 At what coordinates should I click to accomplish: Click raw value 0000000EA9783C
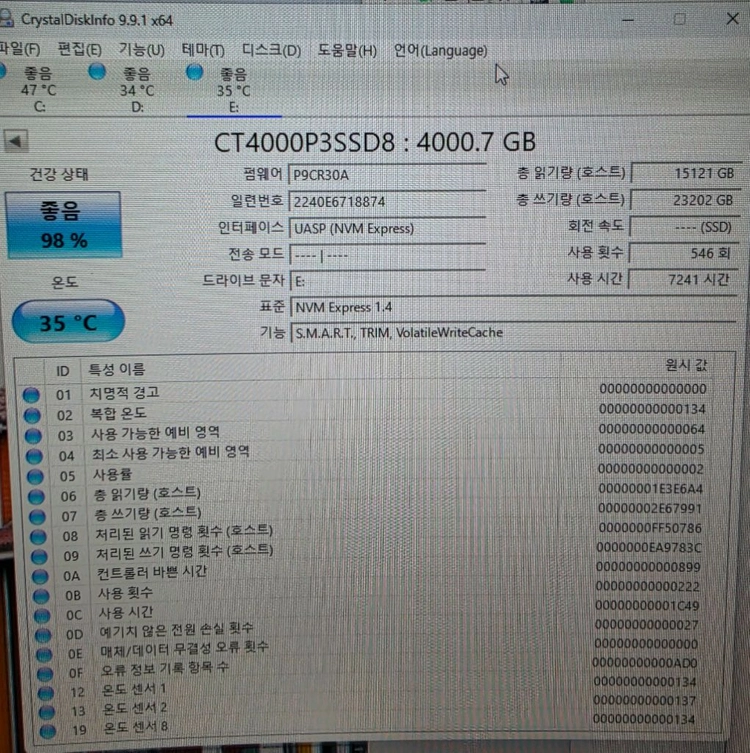[x=649, y=548]
